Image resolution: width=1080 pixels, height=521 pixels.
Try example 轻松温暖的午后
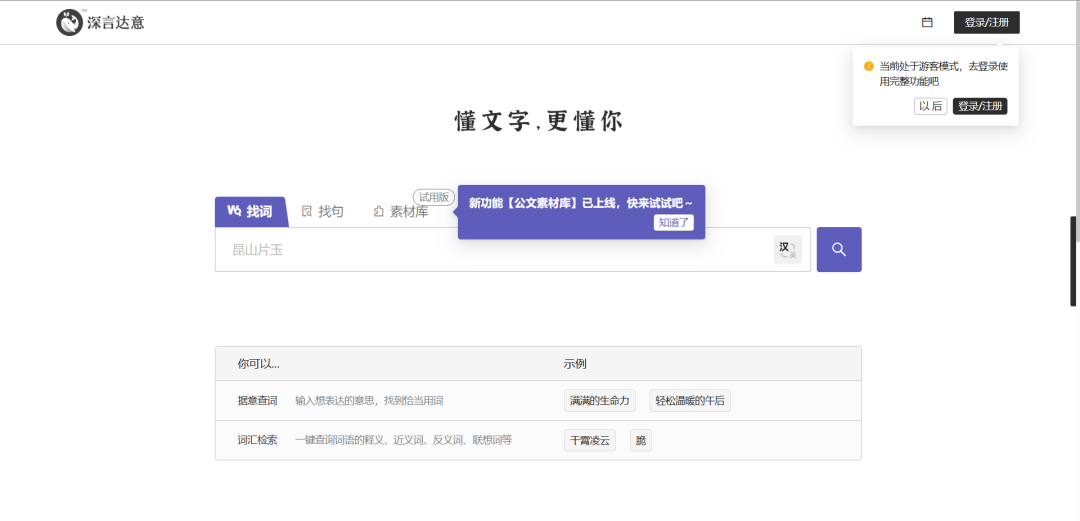689,400
